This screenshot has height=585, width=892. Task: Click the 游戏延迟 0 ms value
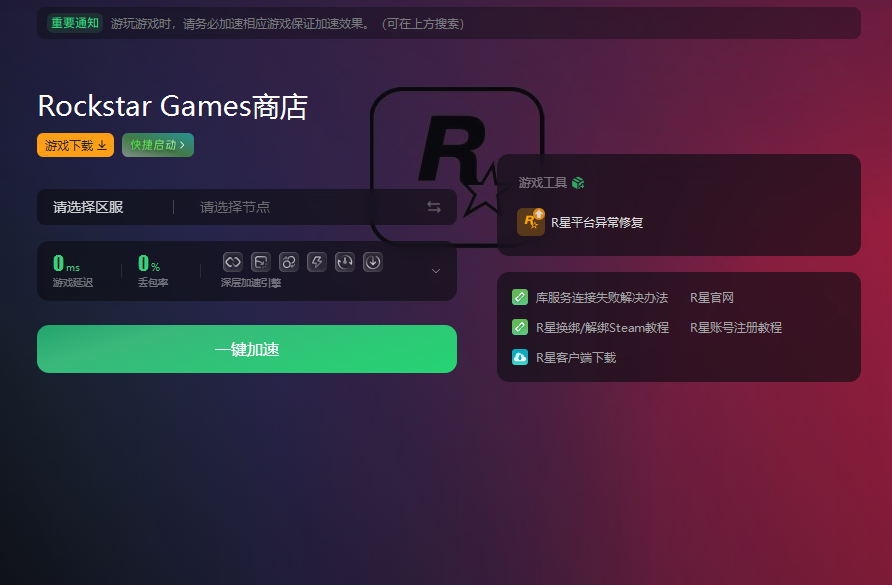pos(67,263)
